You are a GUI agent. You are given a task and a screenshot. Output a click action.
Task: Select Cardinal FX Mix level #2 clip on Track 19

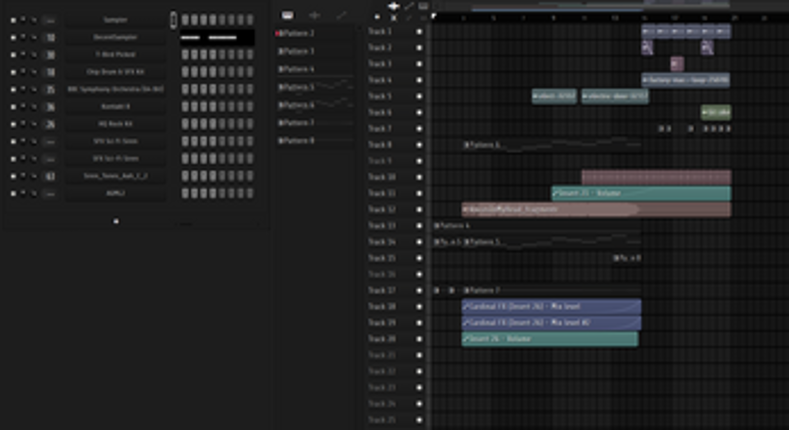click(551, 322)
